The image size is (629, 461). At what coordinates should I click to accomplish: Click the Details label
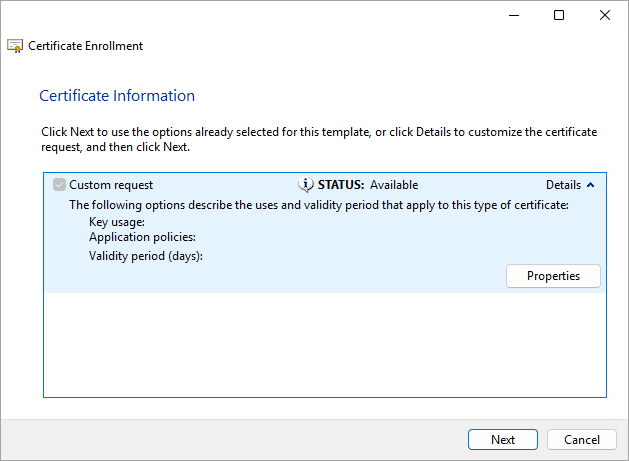tap(563, 185)
